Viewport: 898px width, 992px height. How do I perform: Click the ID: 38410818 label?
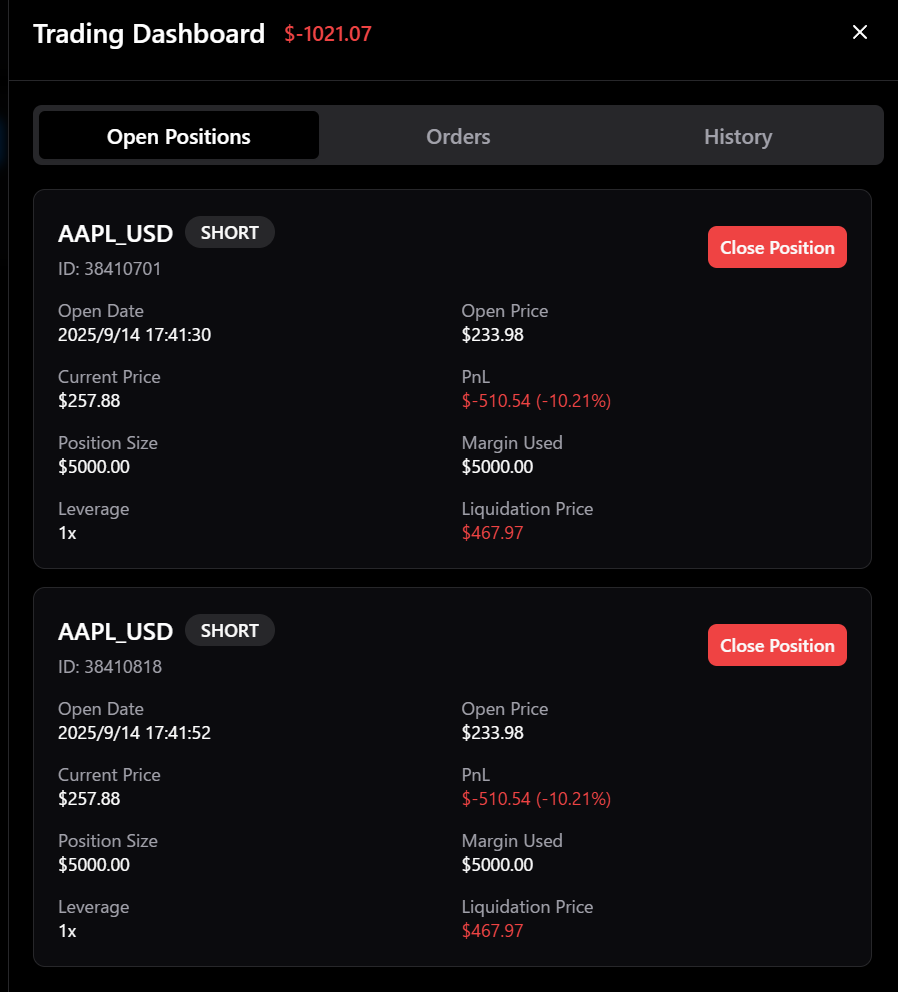110,667
